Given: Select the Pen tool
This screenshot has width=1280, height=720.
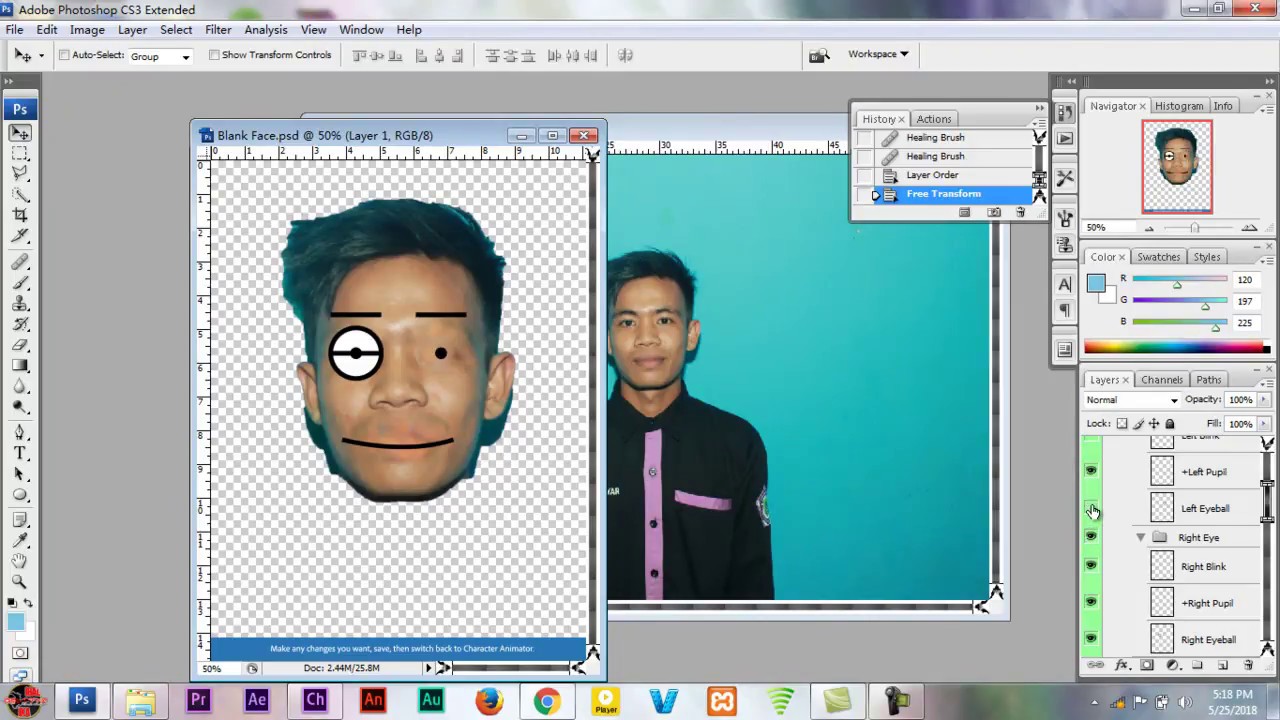Looking at the screenshot, I should click(x=20, y=433).
